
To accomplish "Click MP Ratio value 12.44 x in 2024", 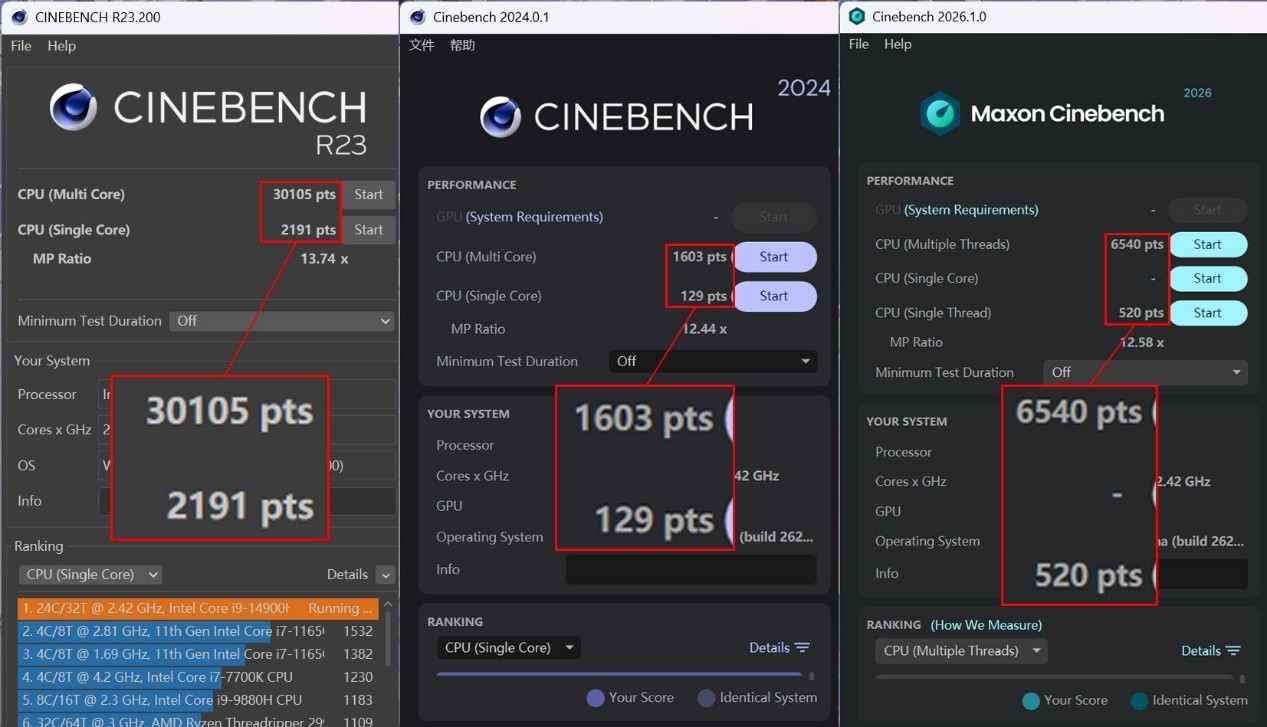I will 704,329.
